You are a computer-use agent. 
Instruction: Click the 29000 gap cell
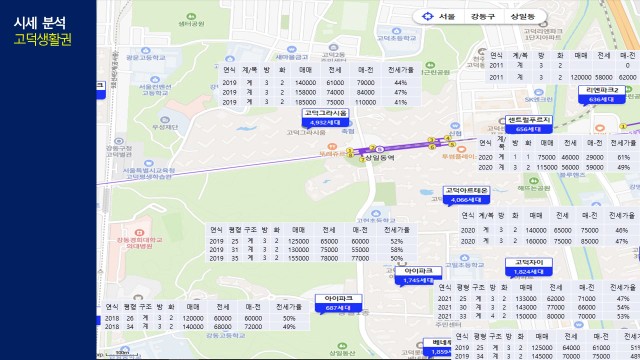[x=594, y=157]
